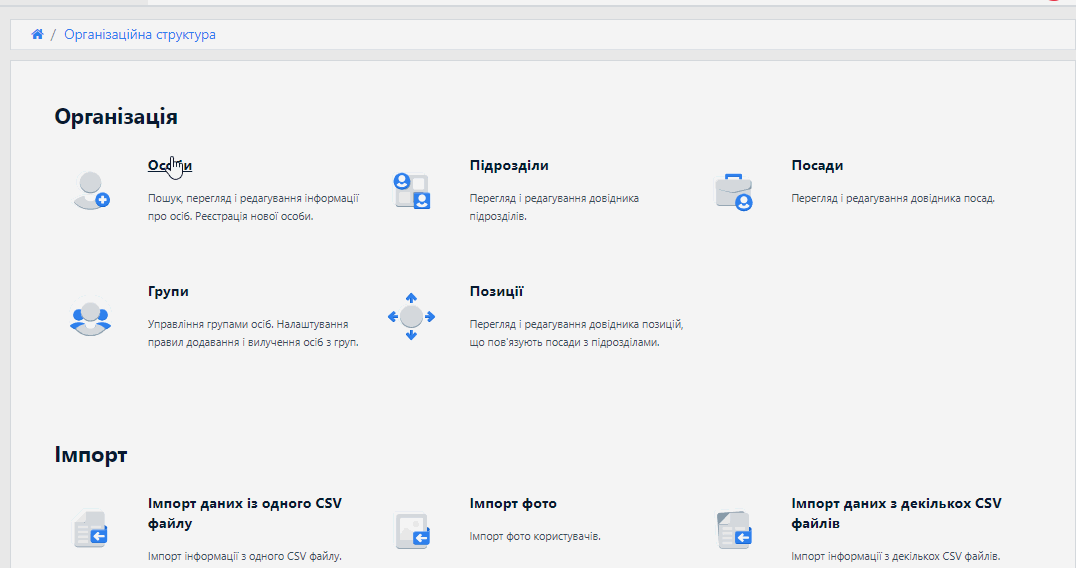Open the Посади heading link
Image resolution: width=1076 pixels, height=568 pixels.
click(817, 166)
